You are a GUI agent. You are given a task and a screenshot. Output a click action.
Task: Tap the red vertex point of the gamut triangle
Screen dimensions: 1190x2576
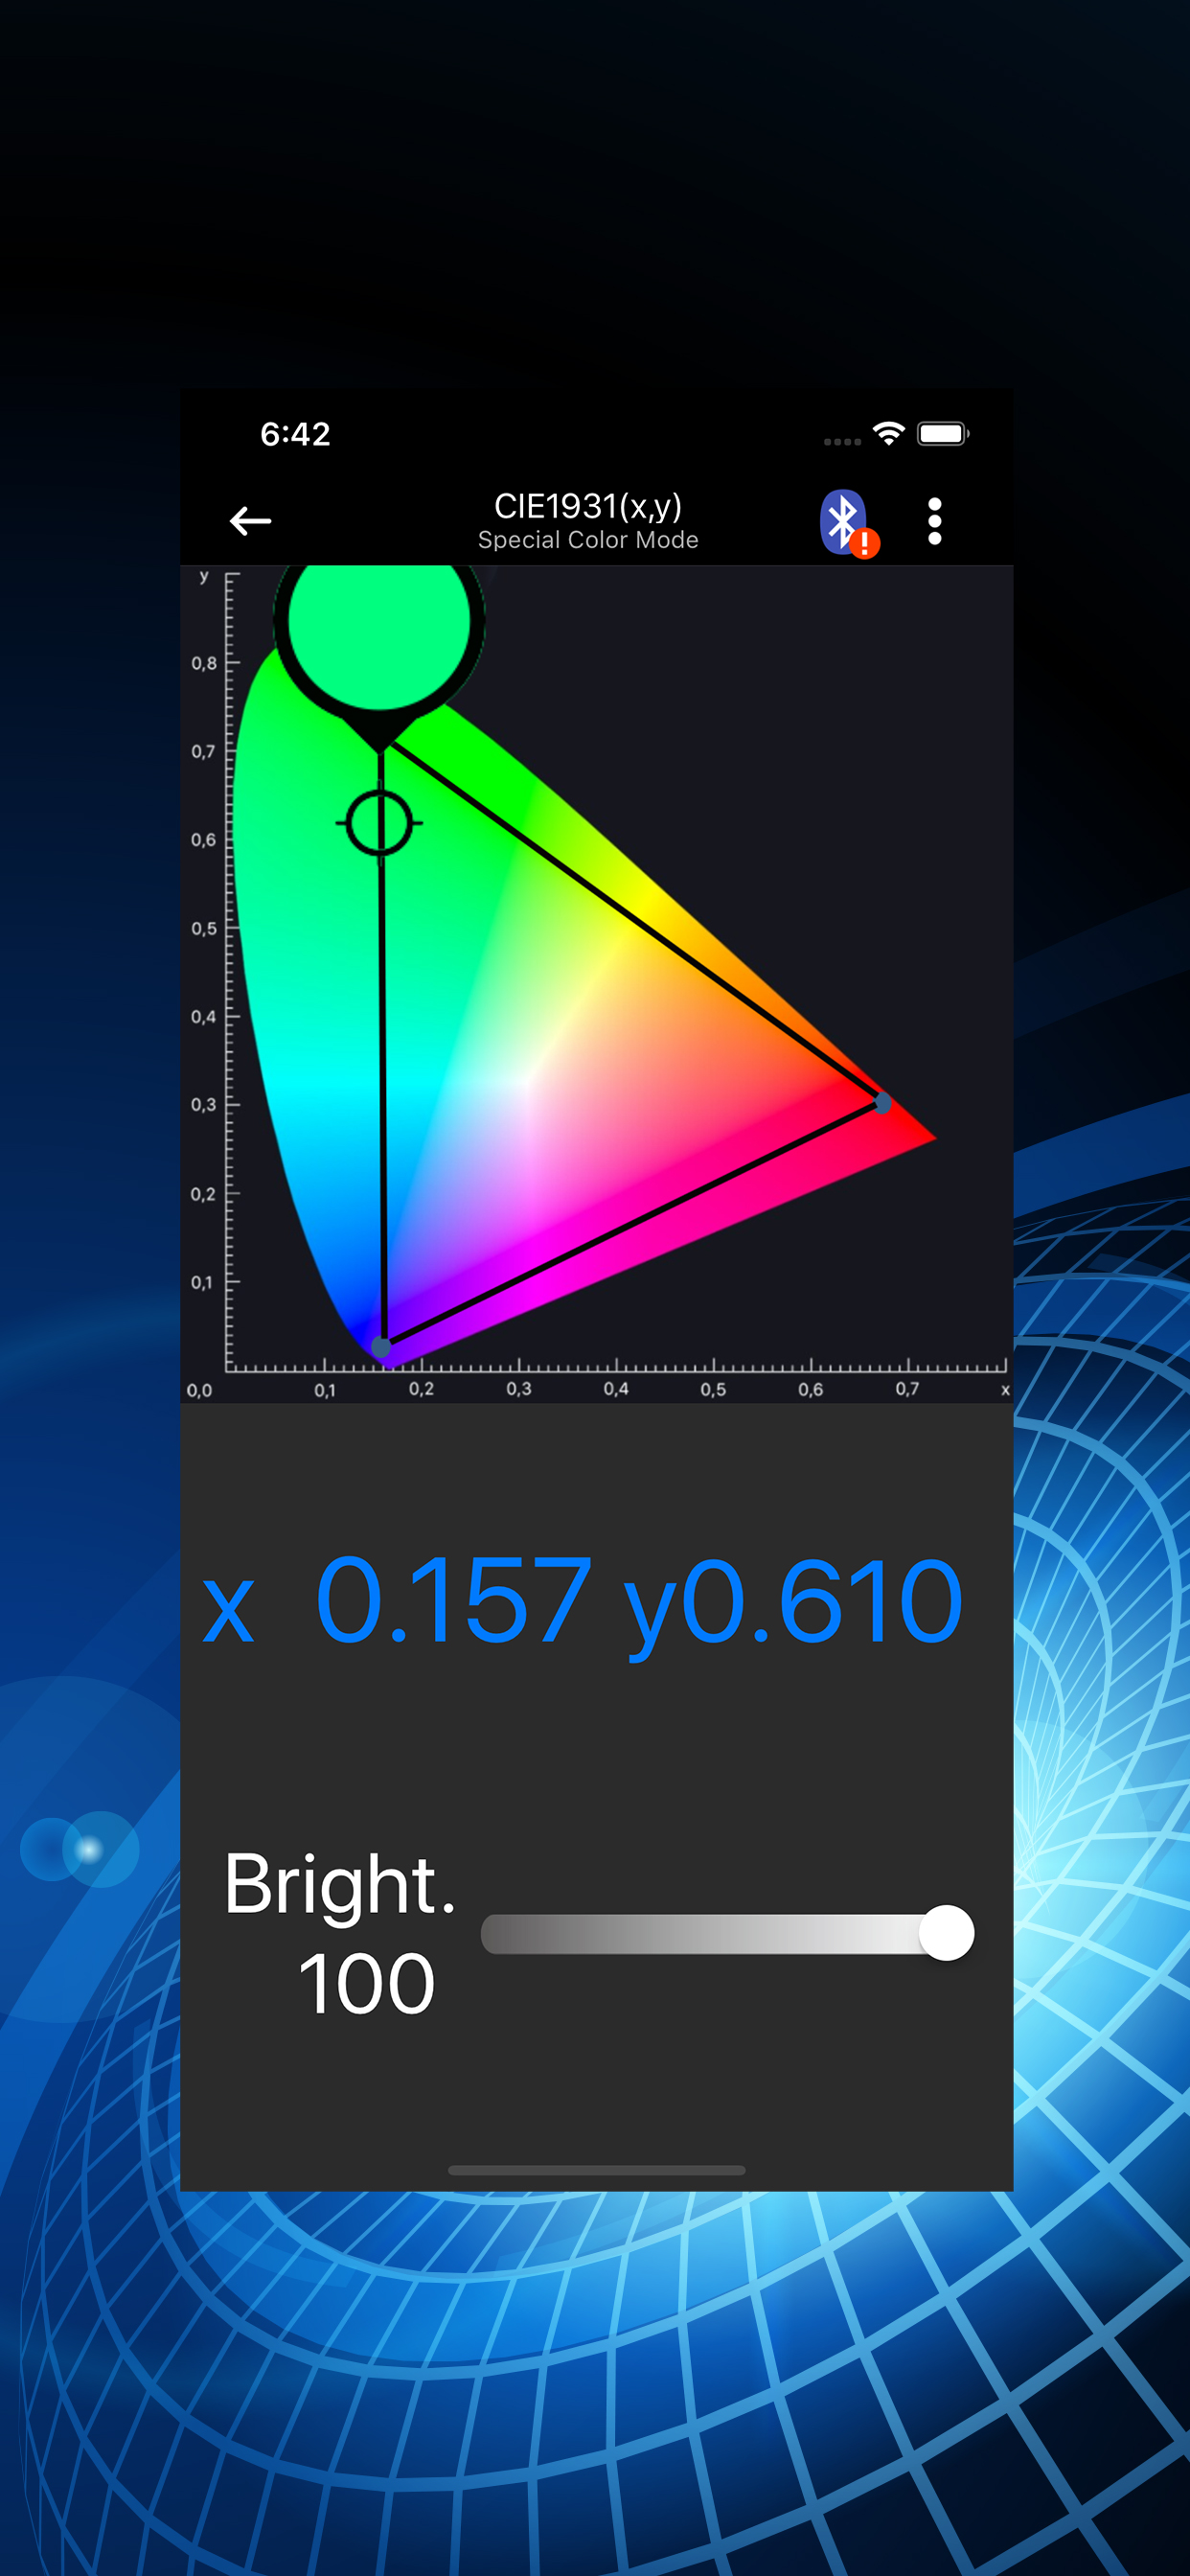point(882,1102)
